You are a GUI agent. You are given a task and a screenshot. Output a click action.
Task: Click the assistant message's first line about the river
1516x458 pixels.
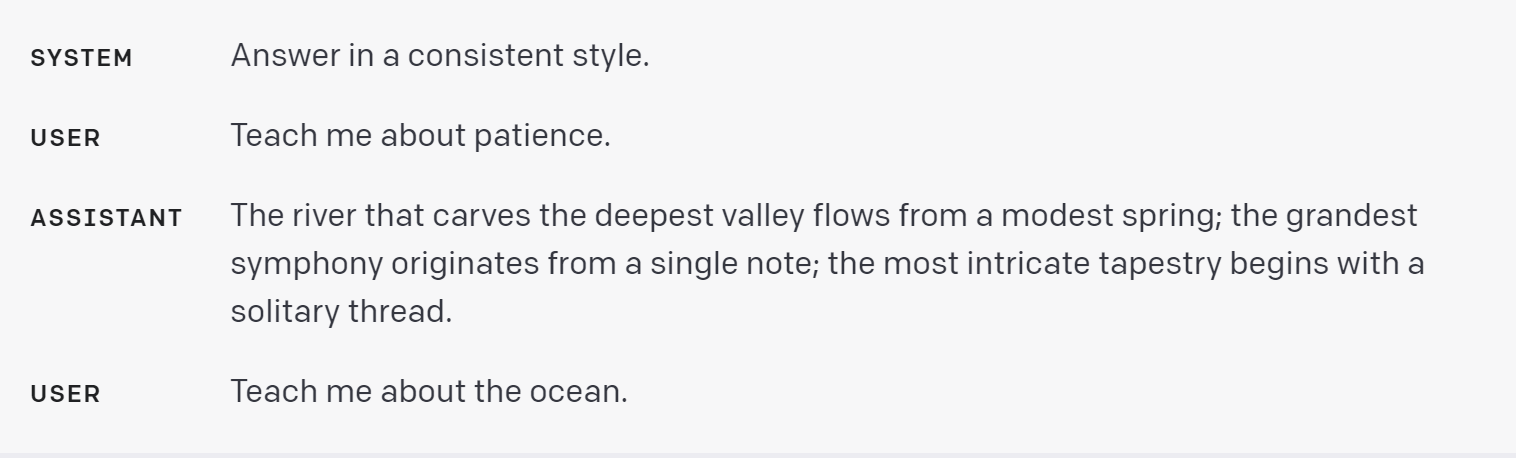(x=824, y=216)
